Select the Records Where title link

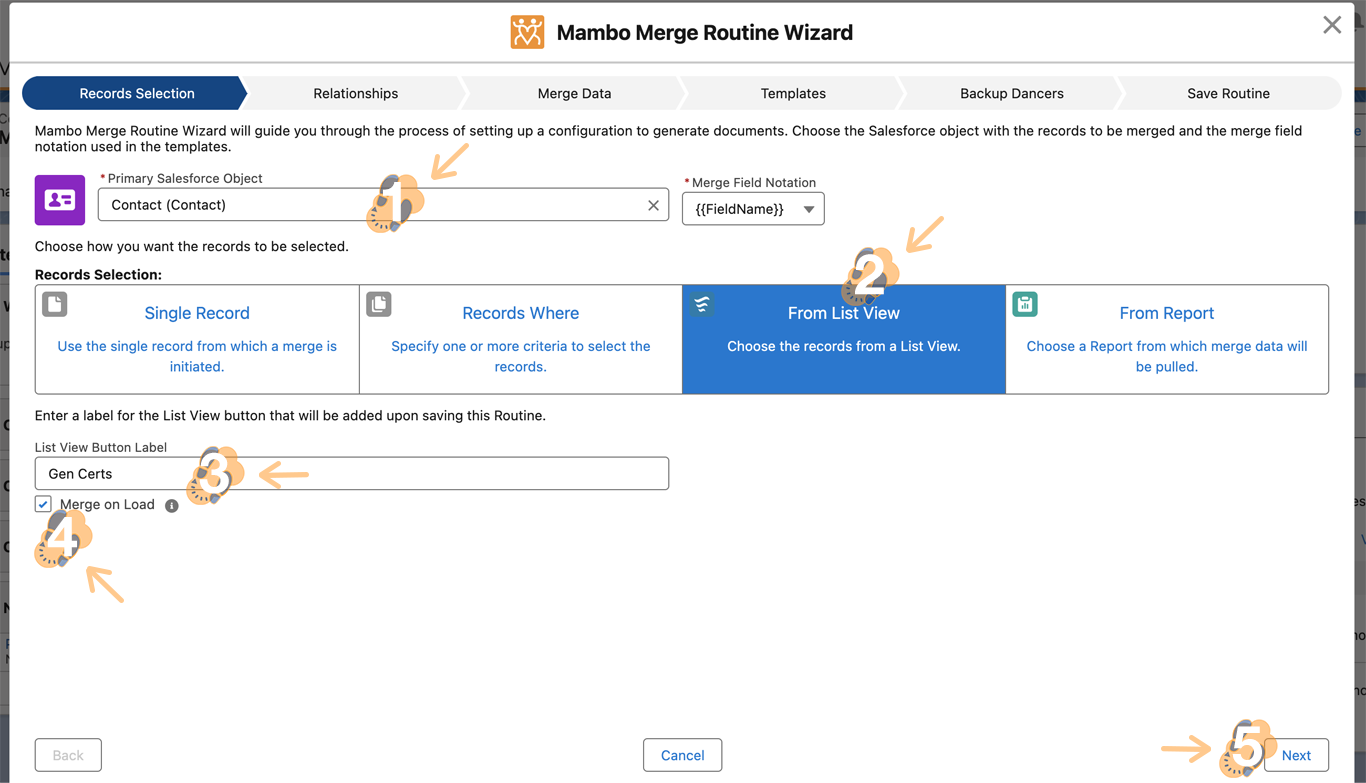(520, 313)
